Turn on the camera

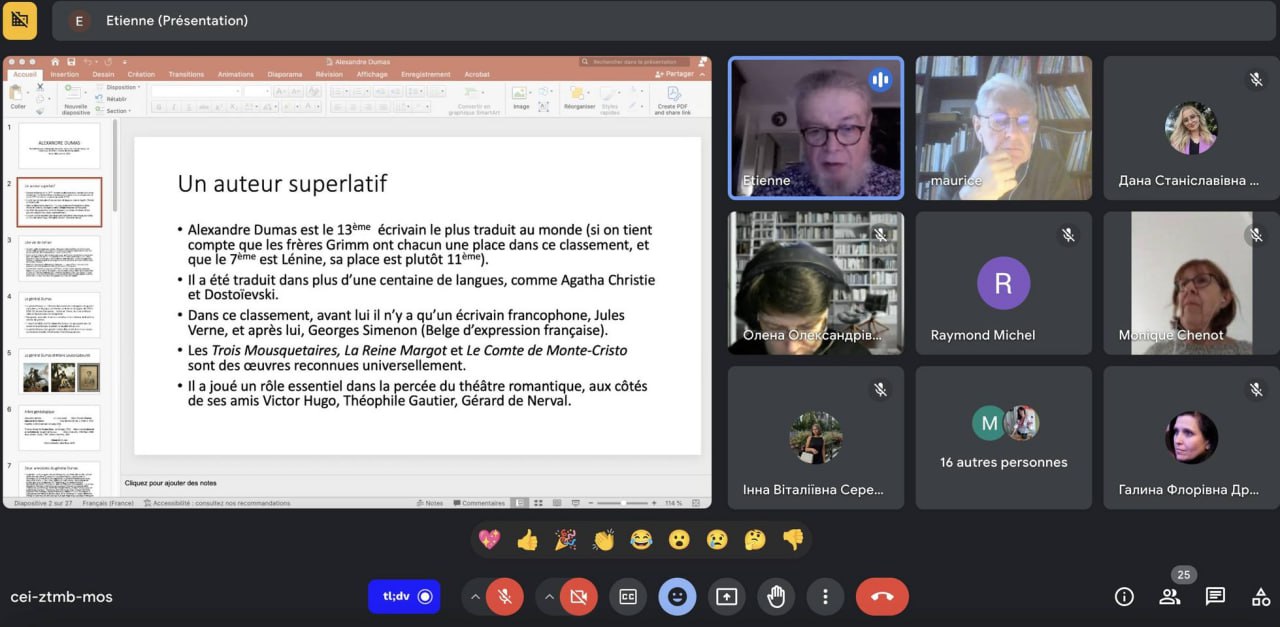[x=578, y=597]
